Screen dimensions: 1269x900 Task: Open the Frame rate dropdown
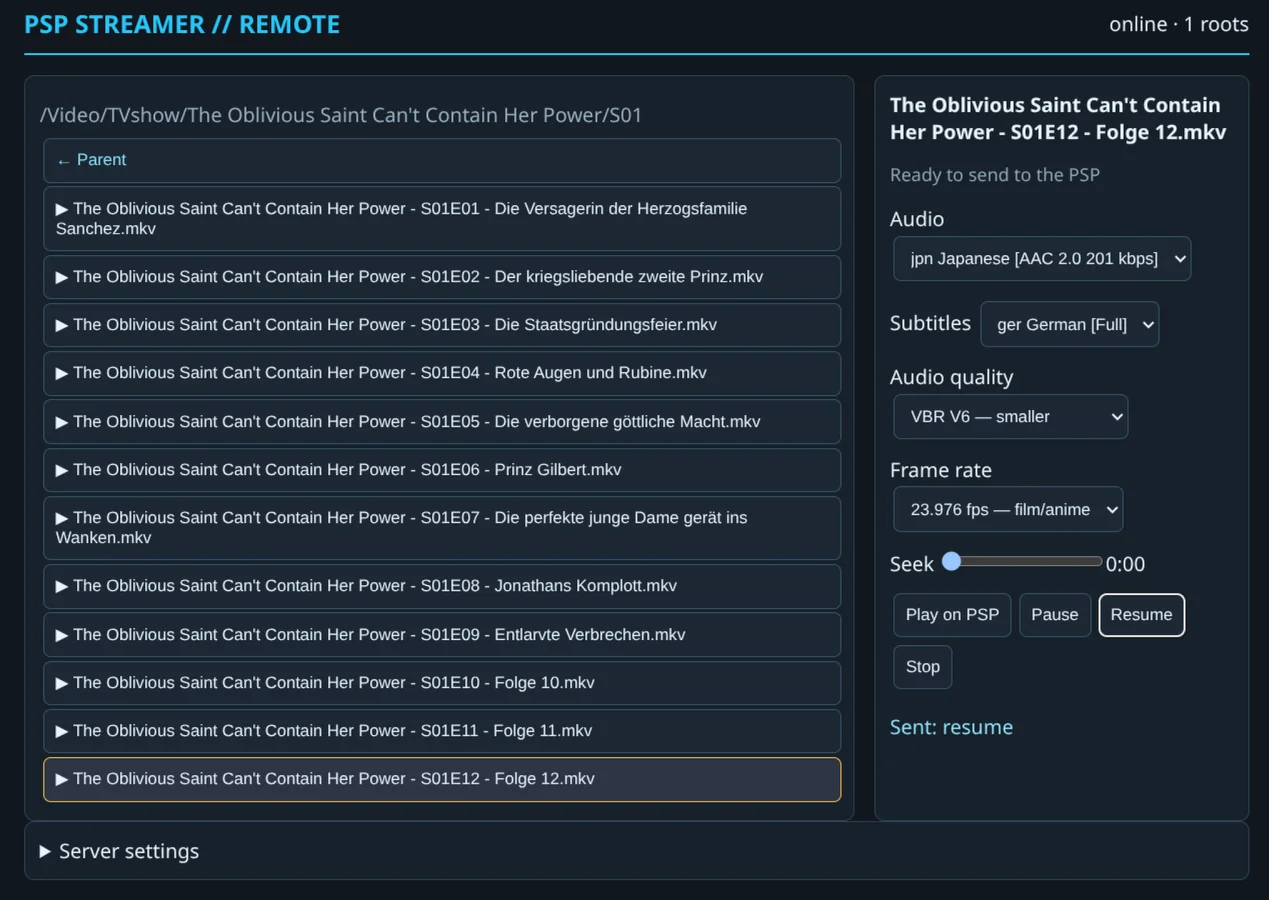pyautogui.click(x=1008, y=510)
